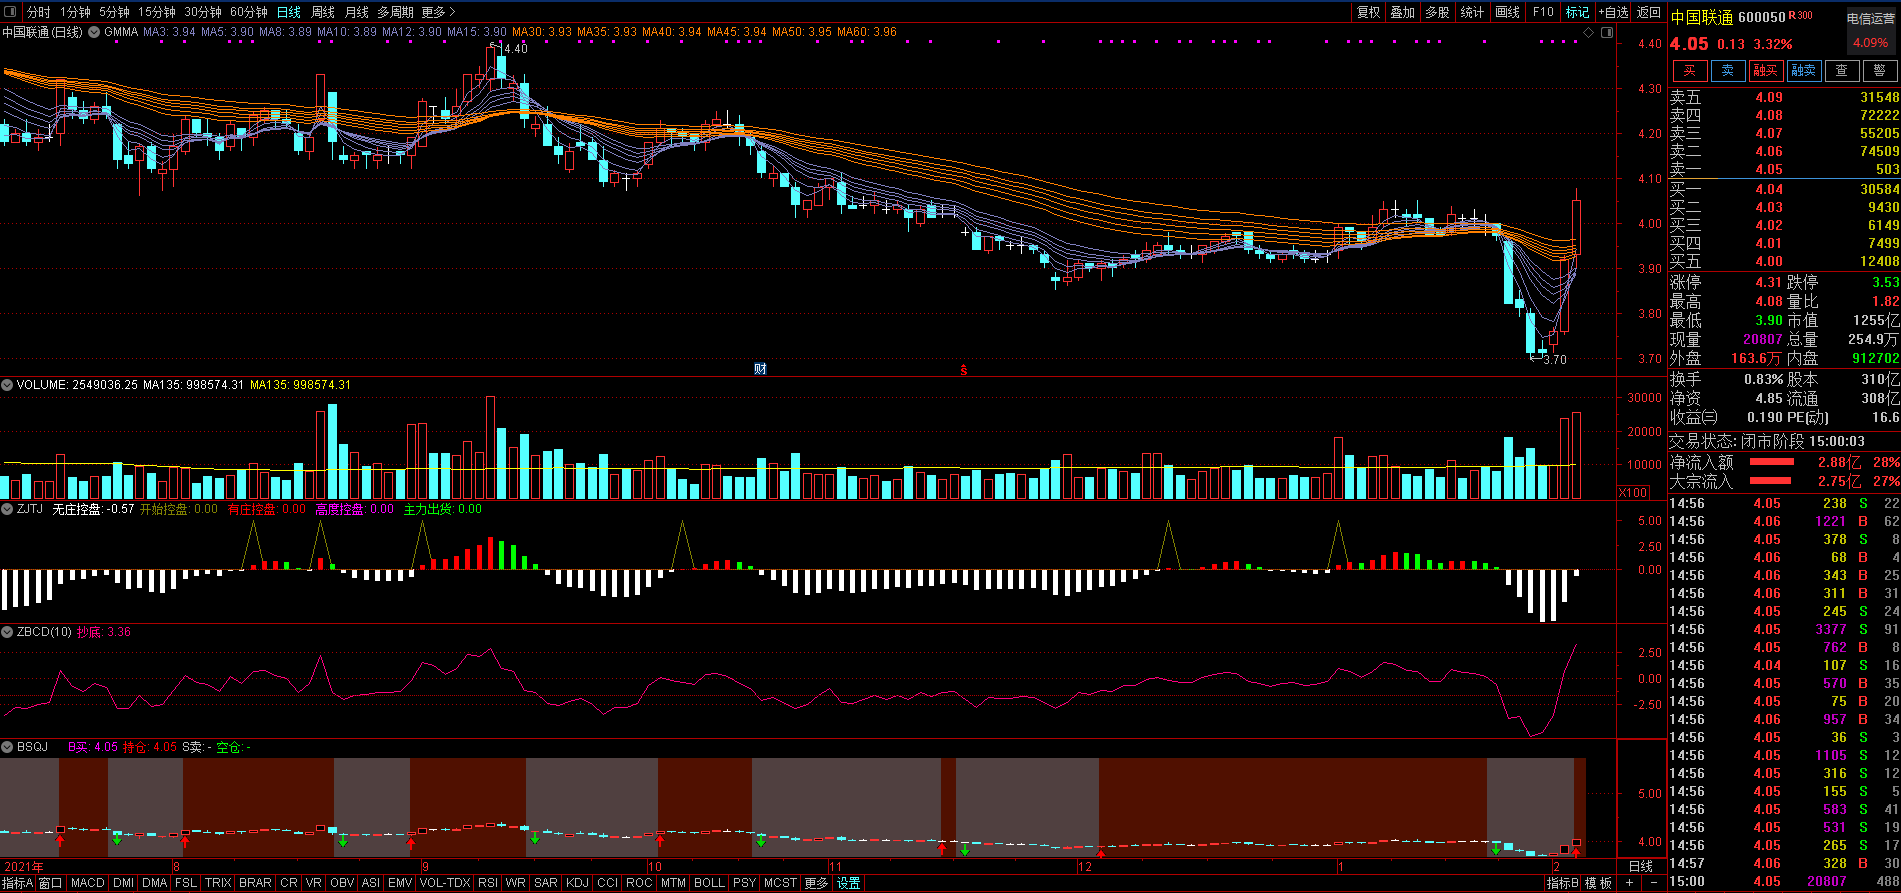Select the 指标B tab
The image size is (1901, 893).
point(1563,883)
